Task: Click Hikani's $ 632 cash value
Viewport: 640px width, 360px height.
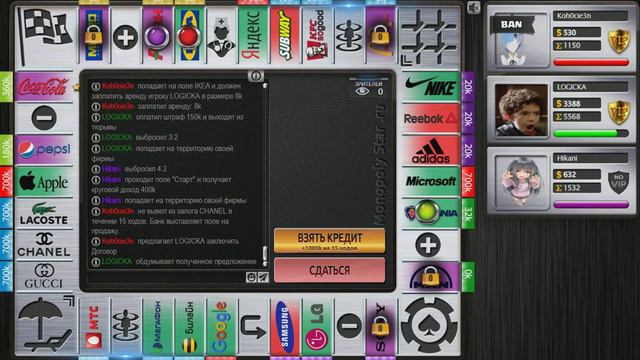Action: (577, 175)
